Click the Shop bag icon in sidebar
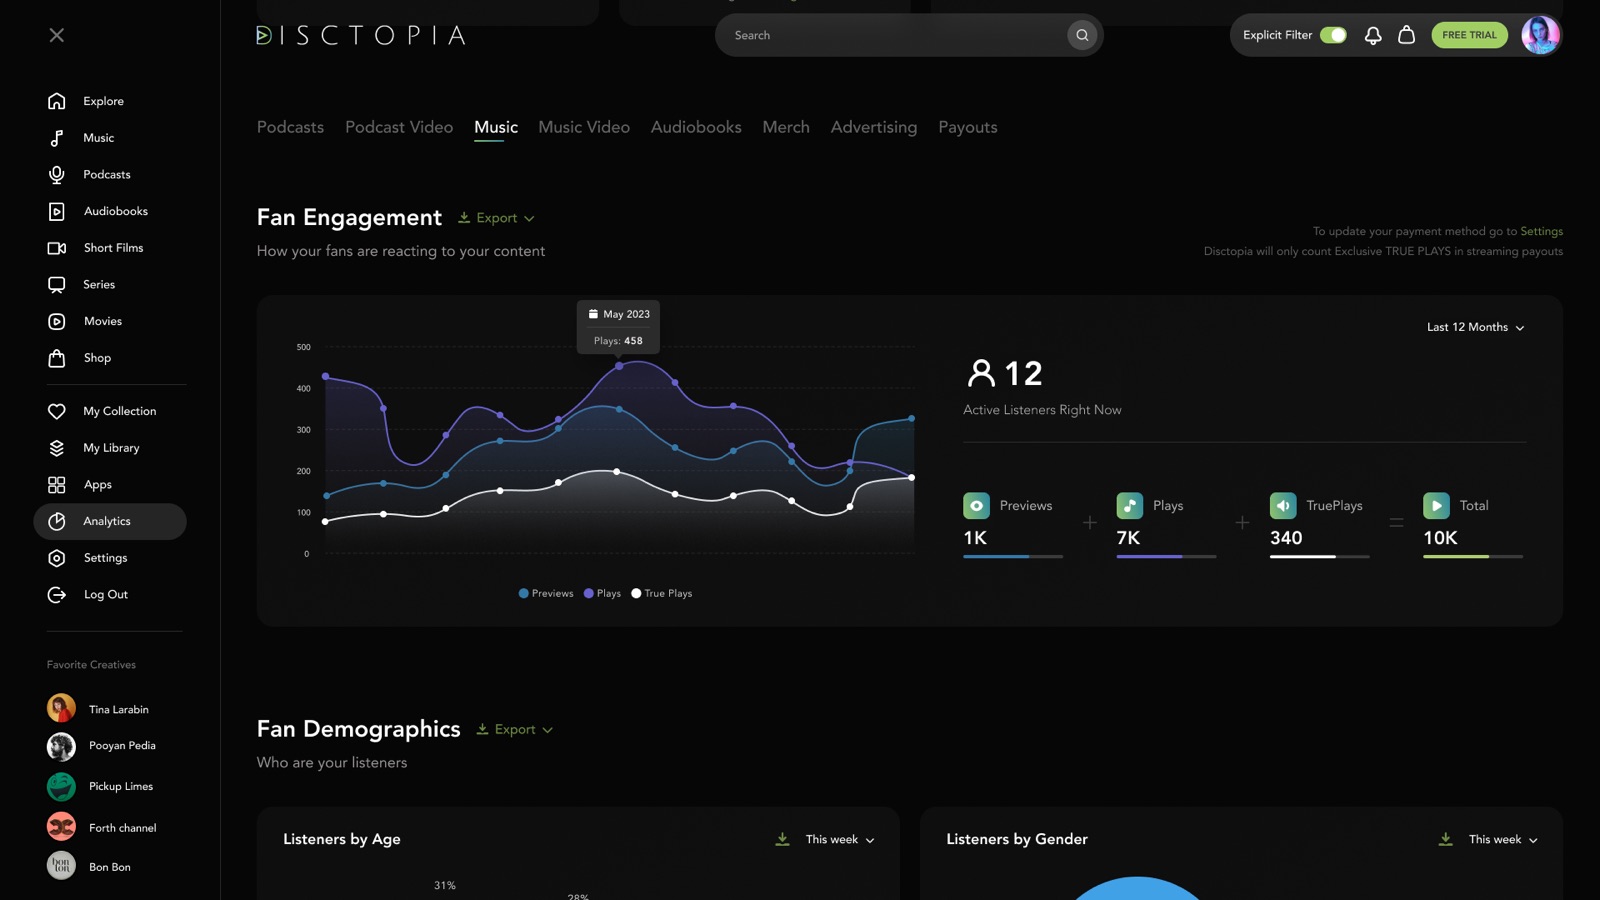The height and width of the screenshot is (900, 1600). coord(57,358)
